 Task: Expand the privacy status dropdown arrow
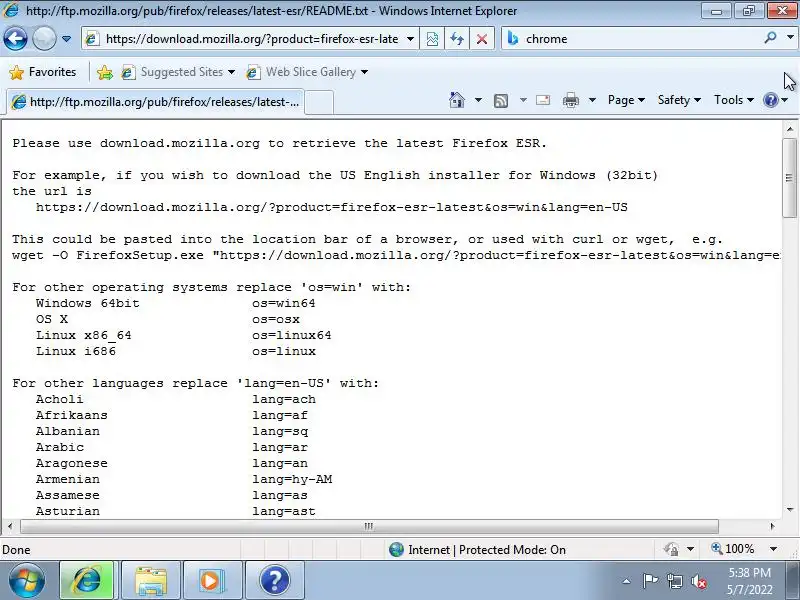click(690, 549)
